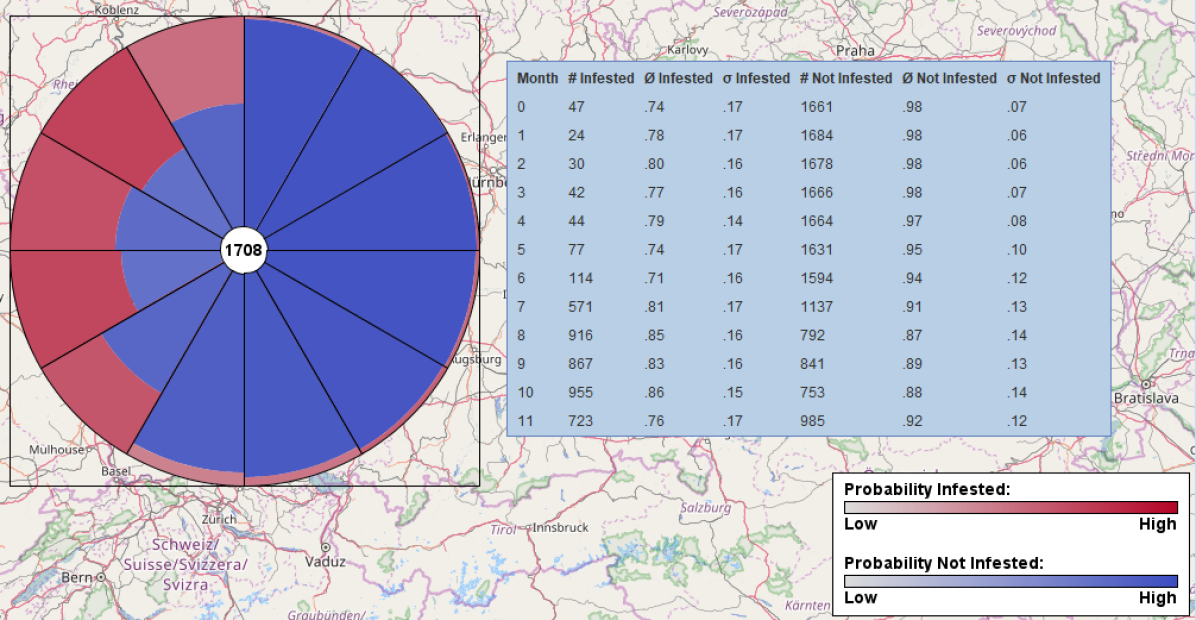Click the 571 infested cell for month 7

(581, 307)
